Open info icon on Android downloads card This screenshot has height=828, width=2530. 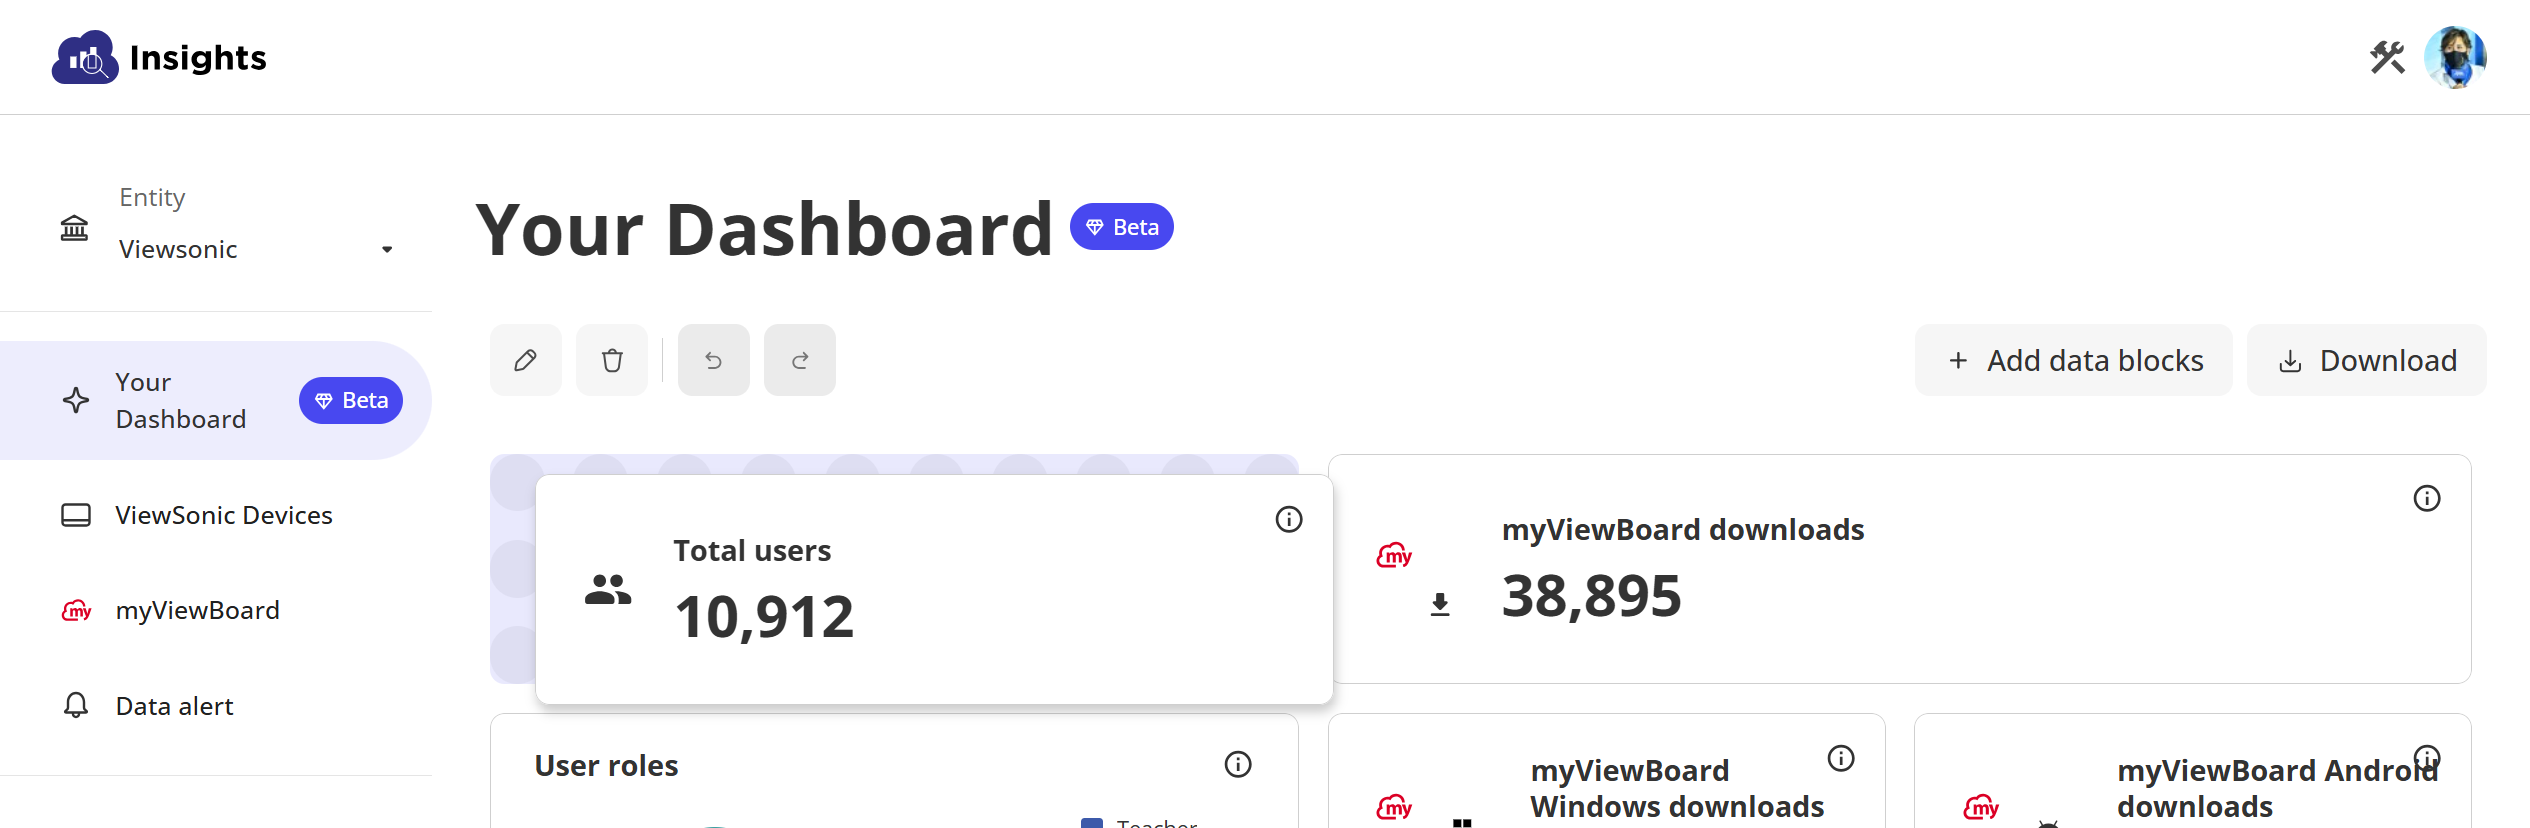2427,758
